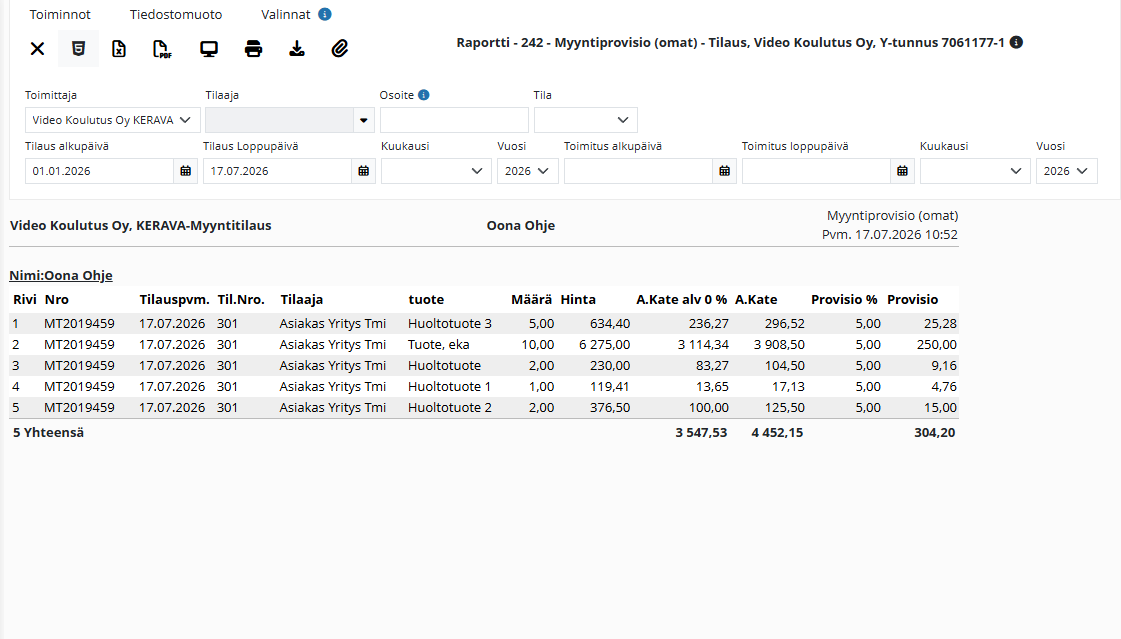Download the report file
The height and width of the screenshot is (639, 1121).
tap(297, 49)
